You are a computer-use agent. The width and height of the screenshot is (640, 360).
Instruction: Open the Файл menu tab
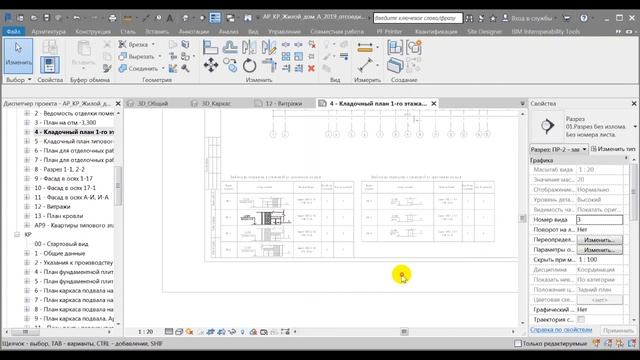(13, 31)
